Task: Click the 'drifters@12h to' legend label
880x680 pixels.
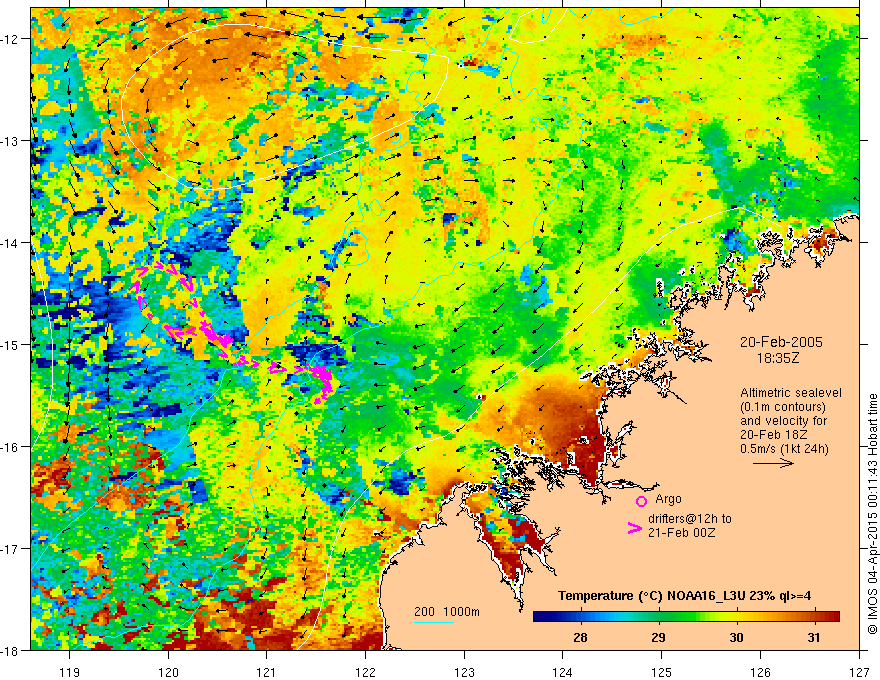Action: click(x=690, y=519)
